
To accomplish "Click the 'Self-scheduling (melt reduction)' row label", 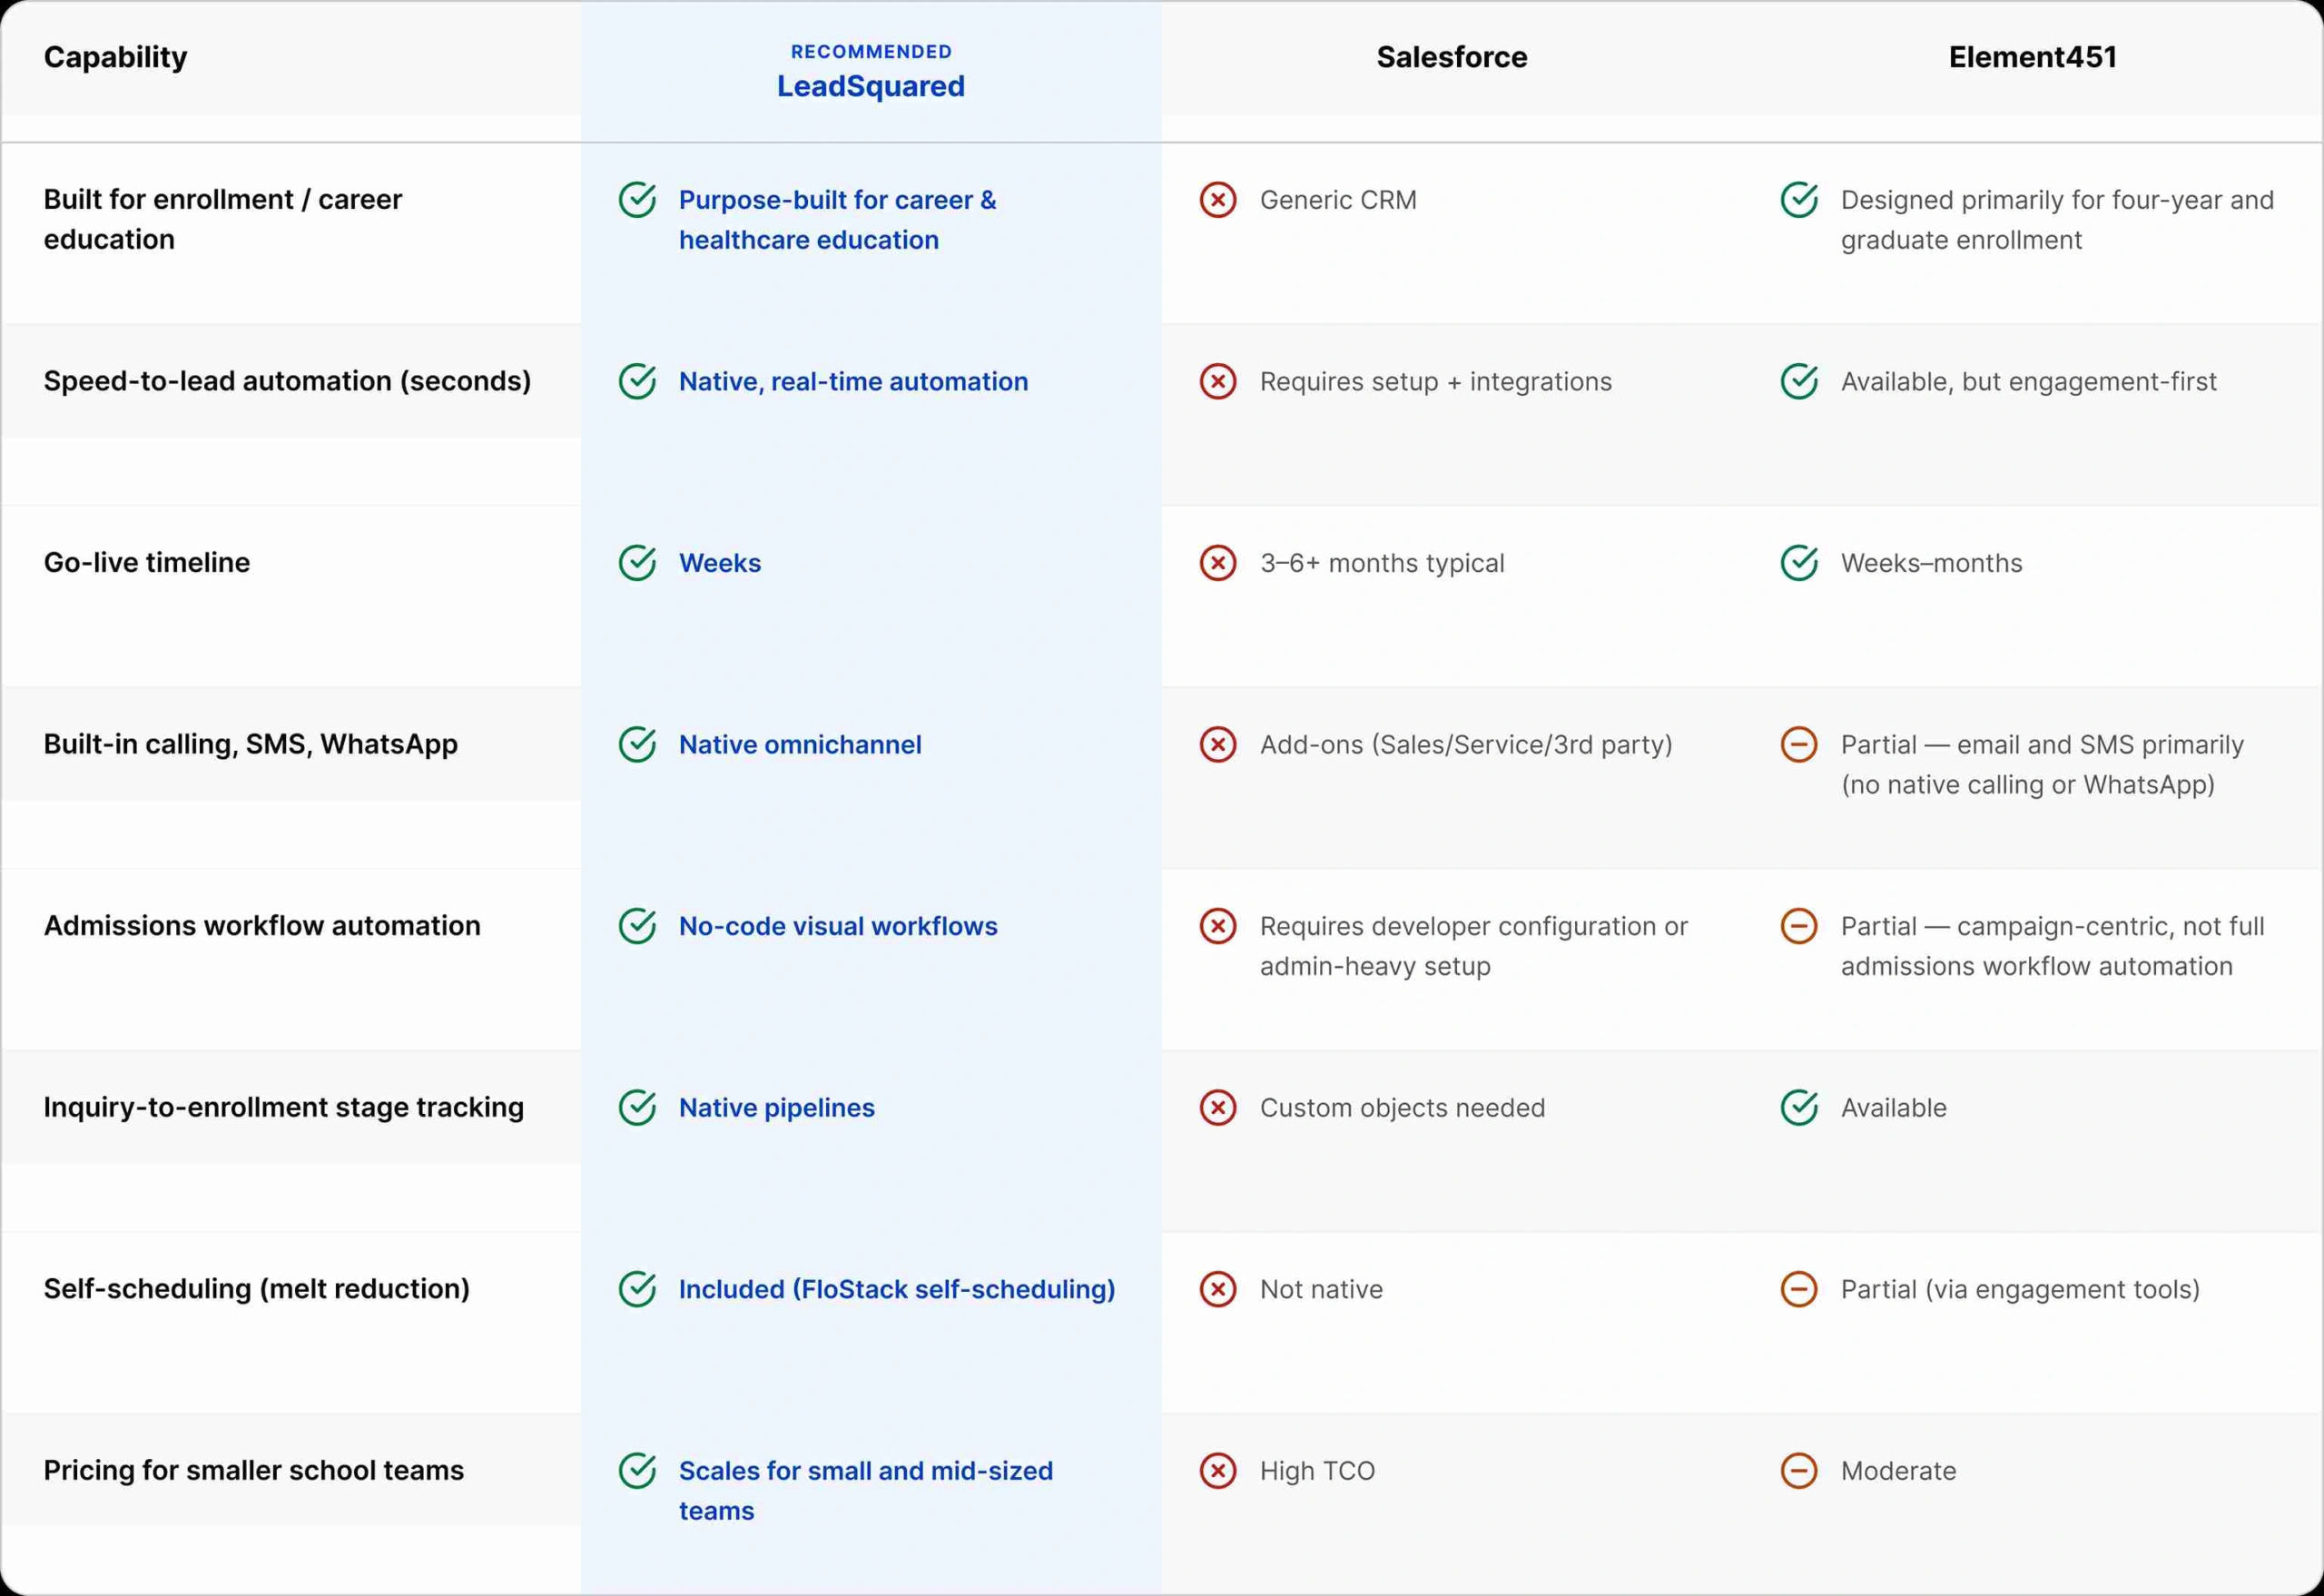I will click(257, 1289).
